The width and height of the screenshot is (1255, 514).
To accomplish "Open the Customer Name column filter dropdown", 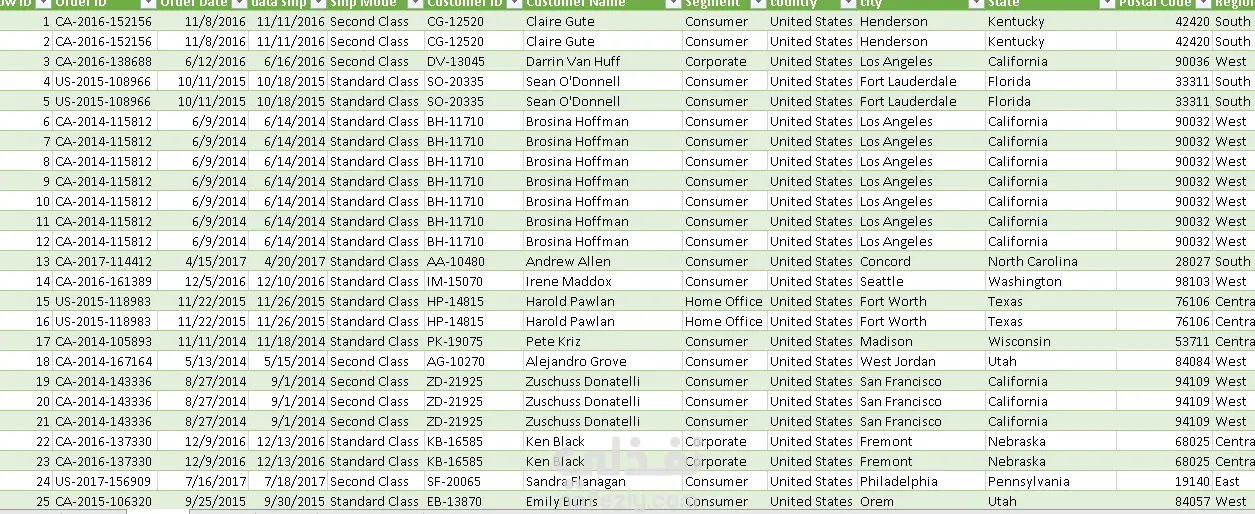I will 674,4.
